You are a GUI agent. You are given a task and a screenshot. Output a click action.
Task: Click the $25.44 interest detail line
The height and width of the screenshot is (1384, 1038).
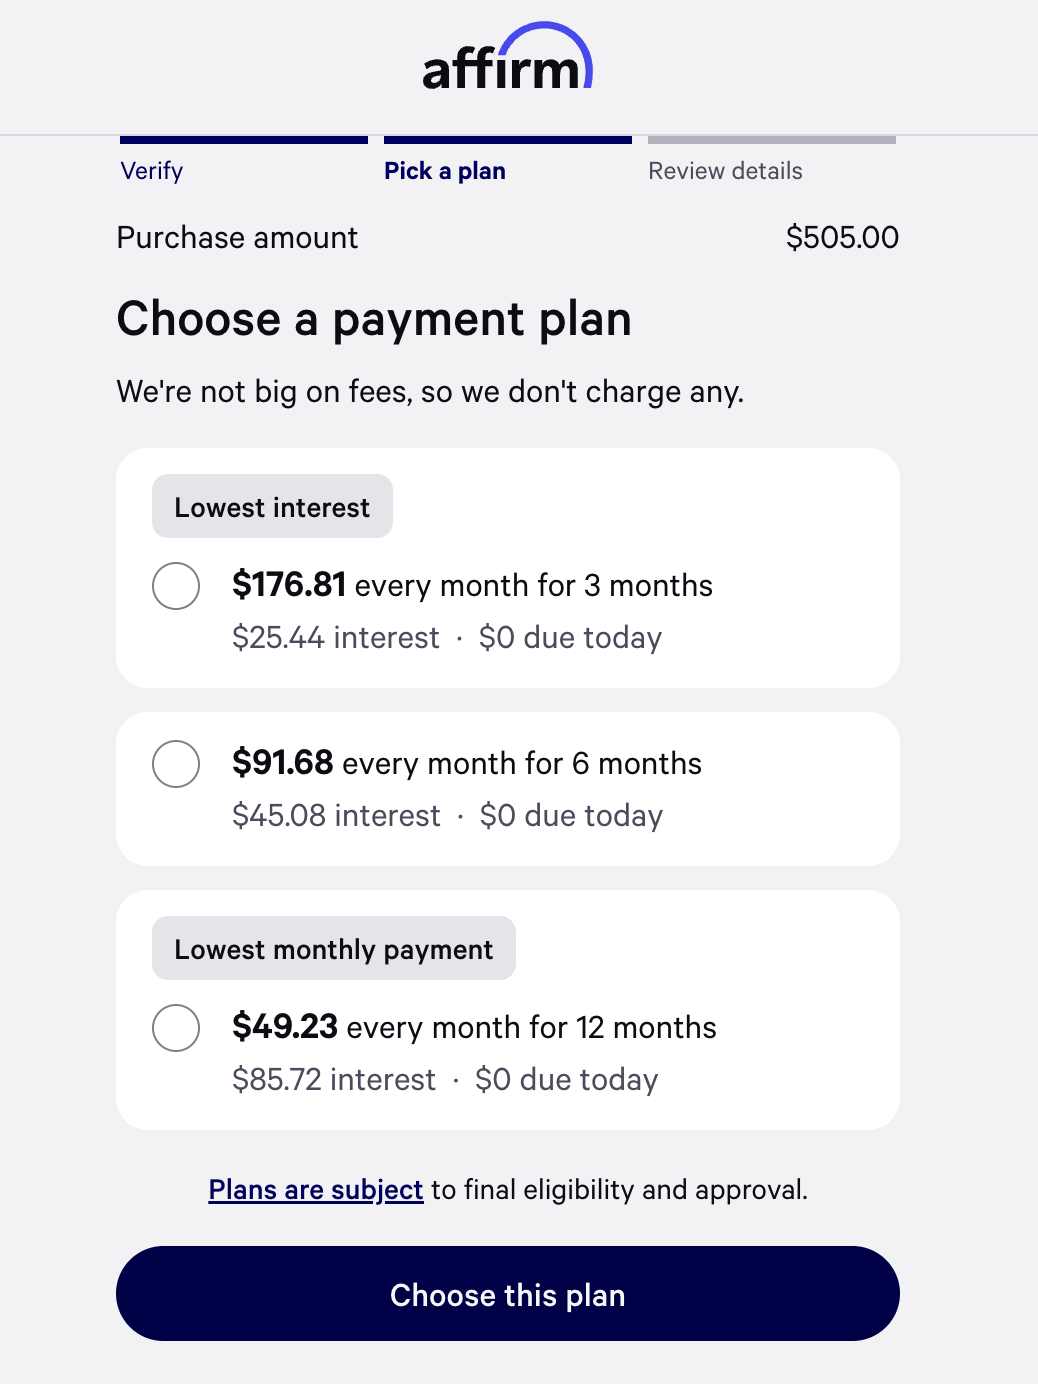(x=446, y=638)
